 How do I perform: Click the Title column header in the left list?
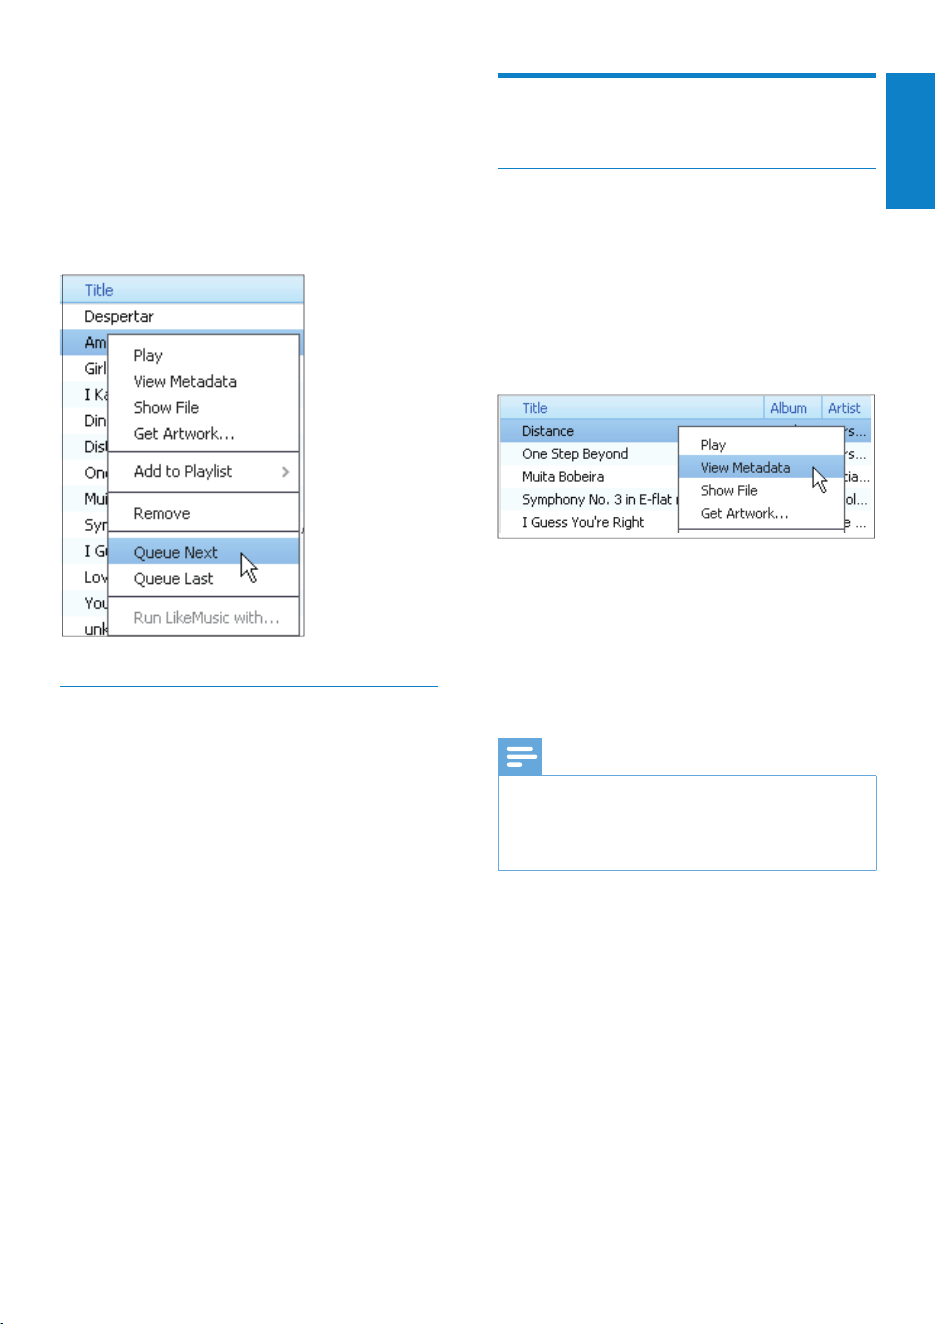coord(183,290)
